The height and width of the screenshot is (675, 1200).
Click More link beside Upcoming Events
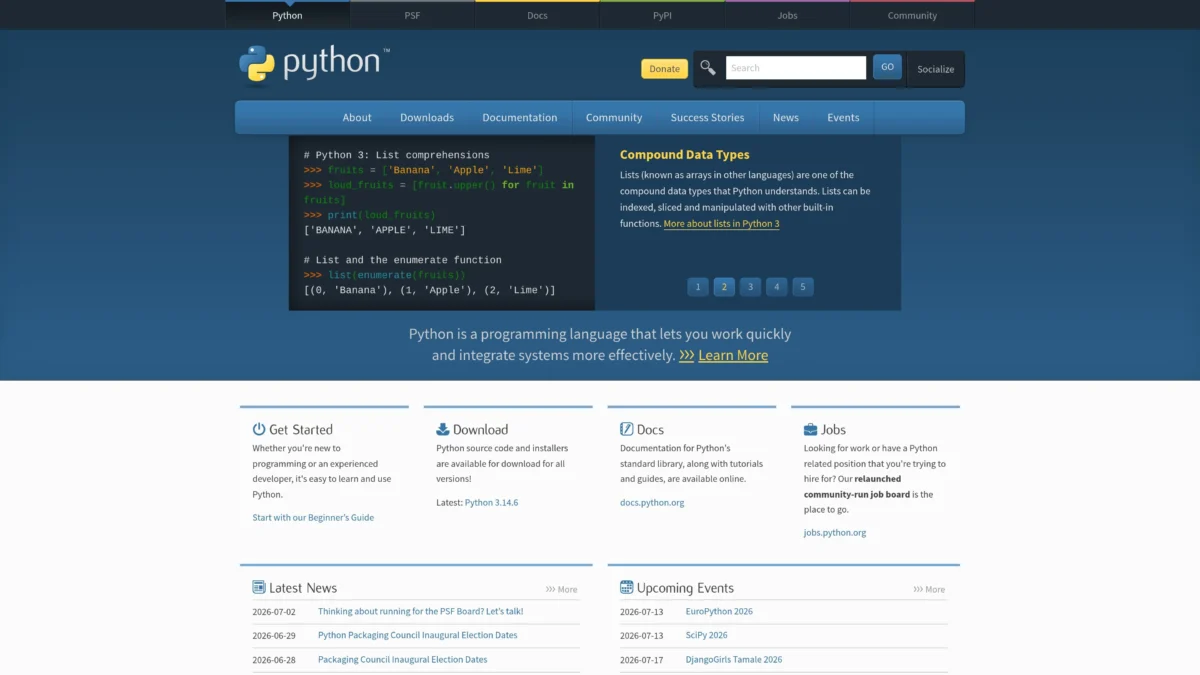click(x=929, y=589)
